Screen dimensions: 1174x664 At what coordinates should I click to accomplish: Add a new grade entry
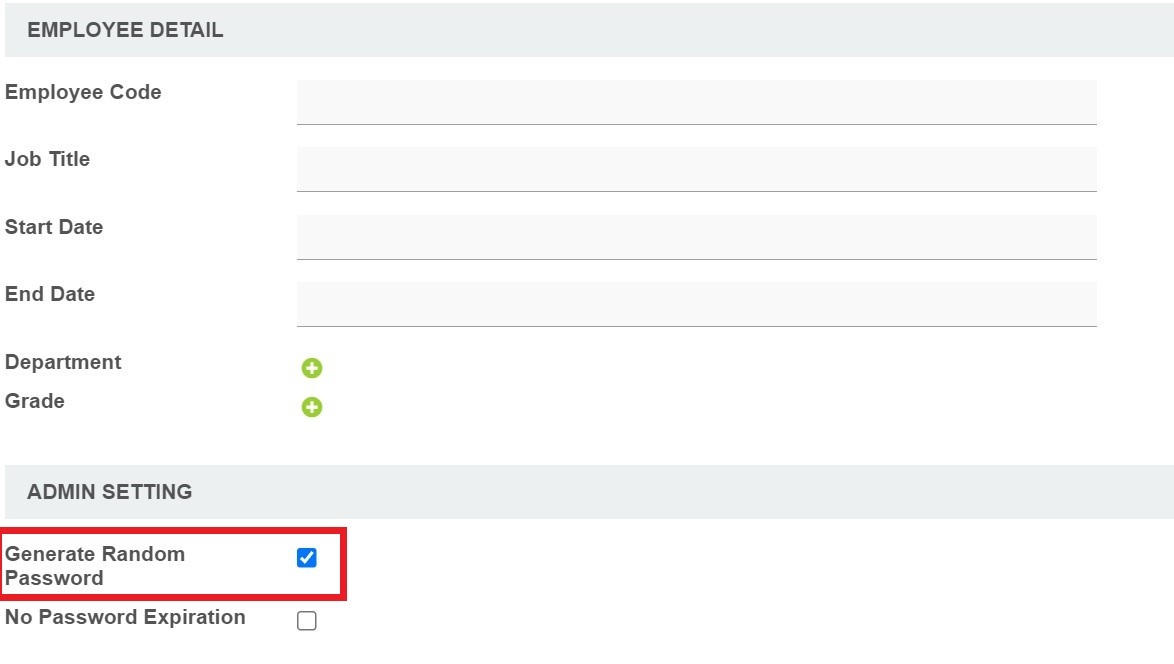pyautogui.click(x=312, y=407)
